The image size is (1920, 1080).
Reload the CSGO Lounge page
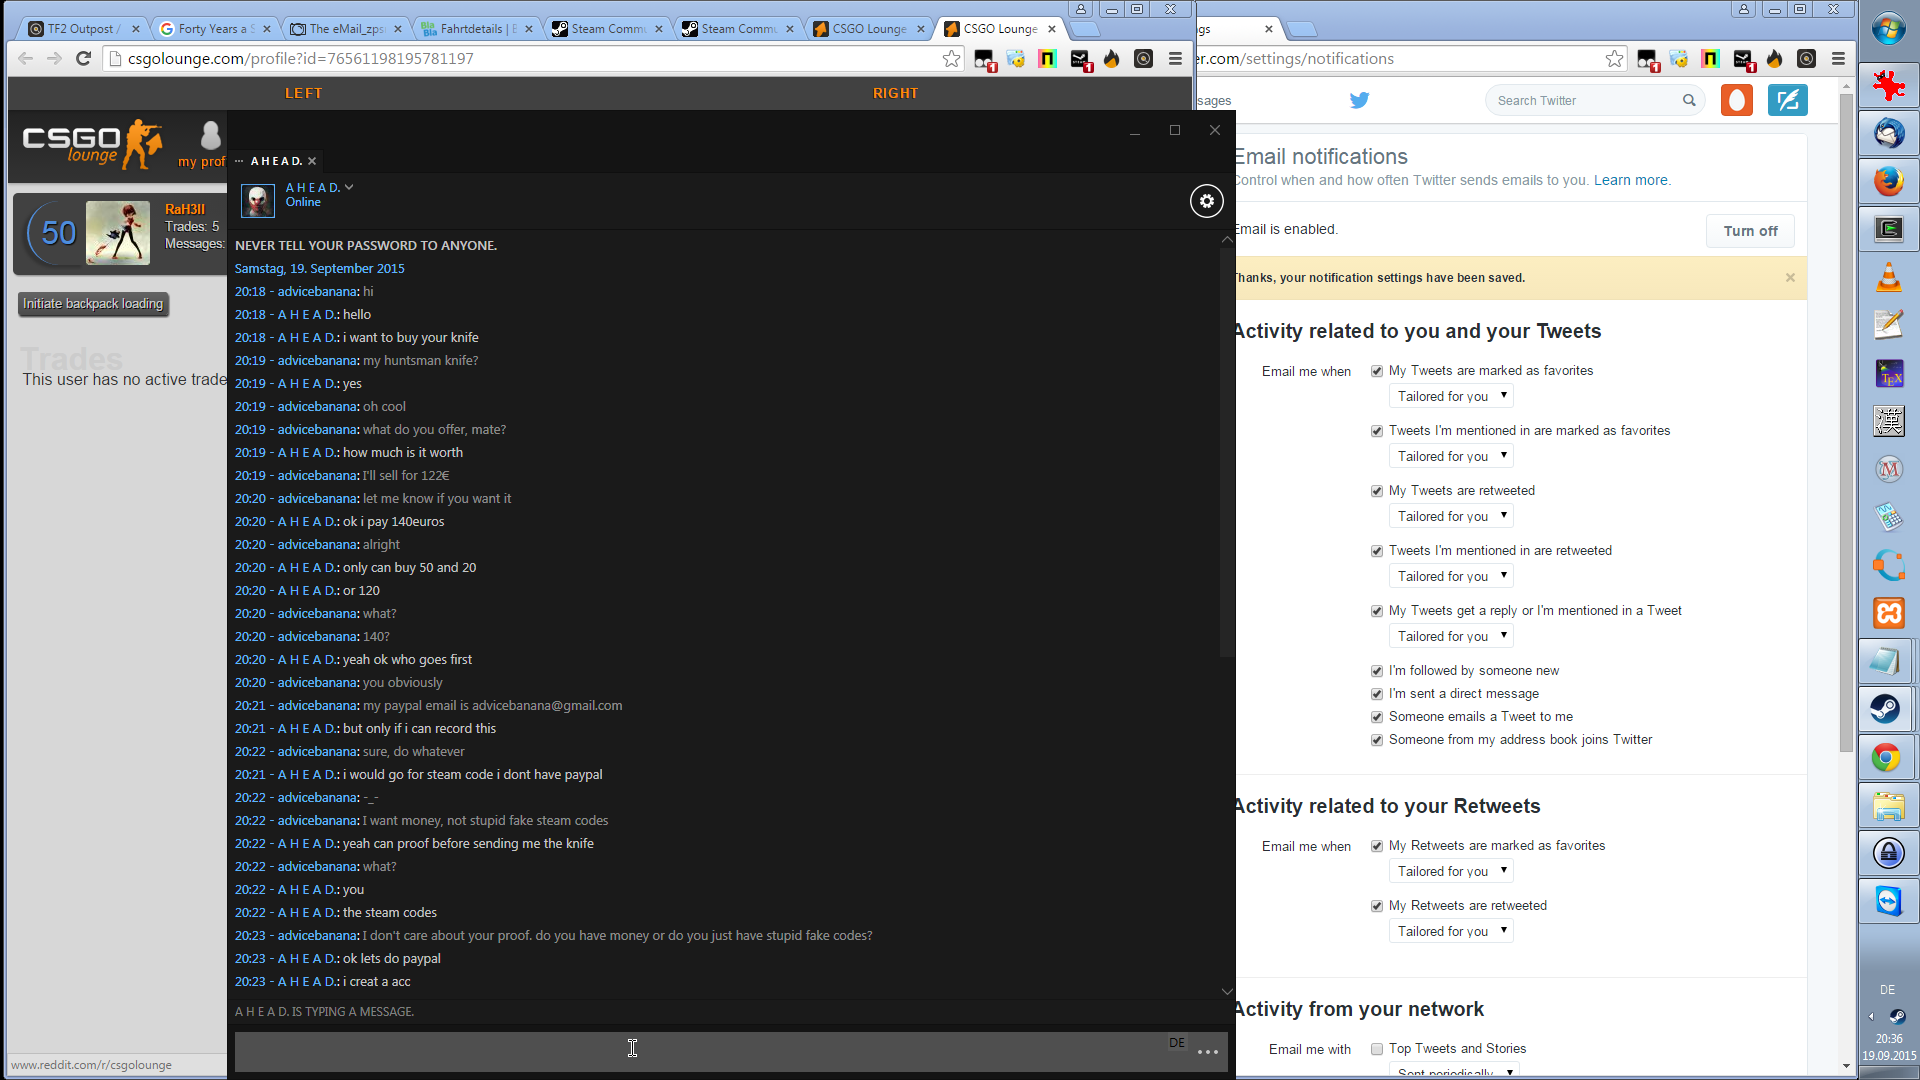point(84,59)
